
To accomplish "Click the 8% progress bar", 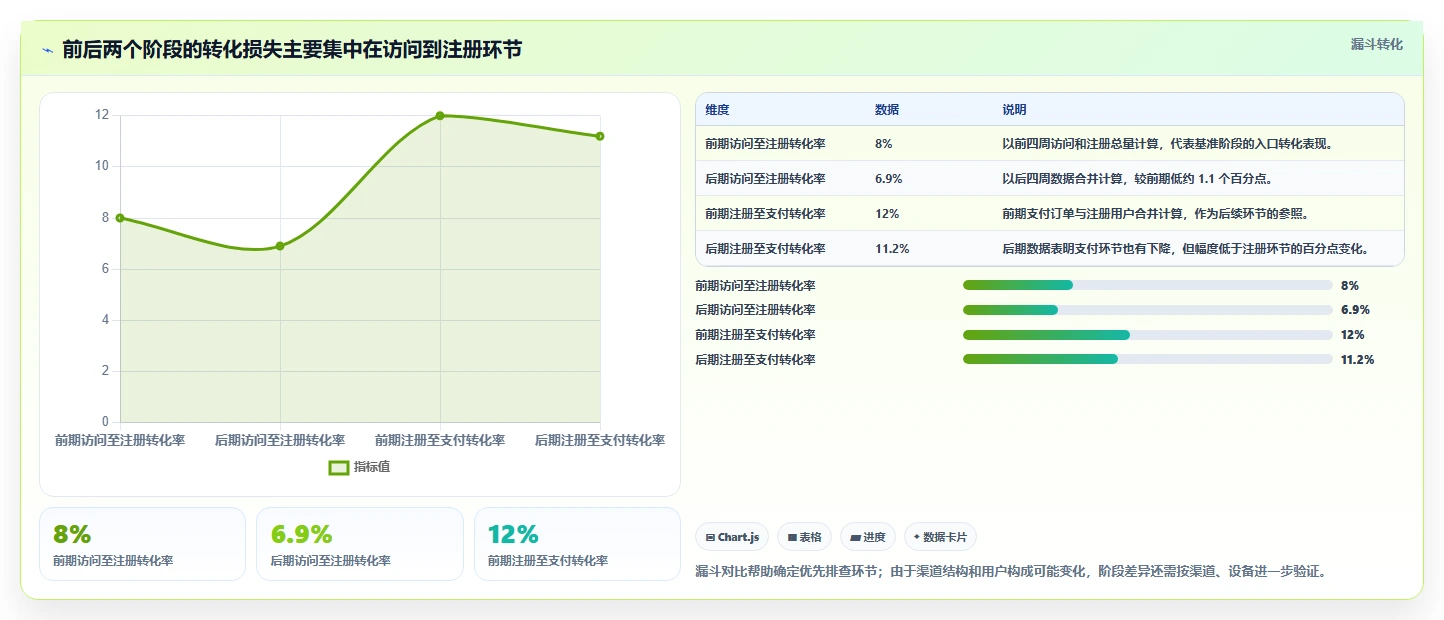I will point(1148,285).
